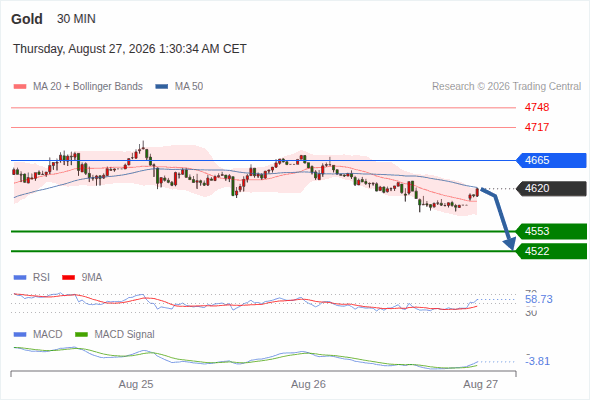Click the 4717 resistance level label
This screenshot has height=400, width=590.
coord(537,127)
